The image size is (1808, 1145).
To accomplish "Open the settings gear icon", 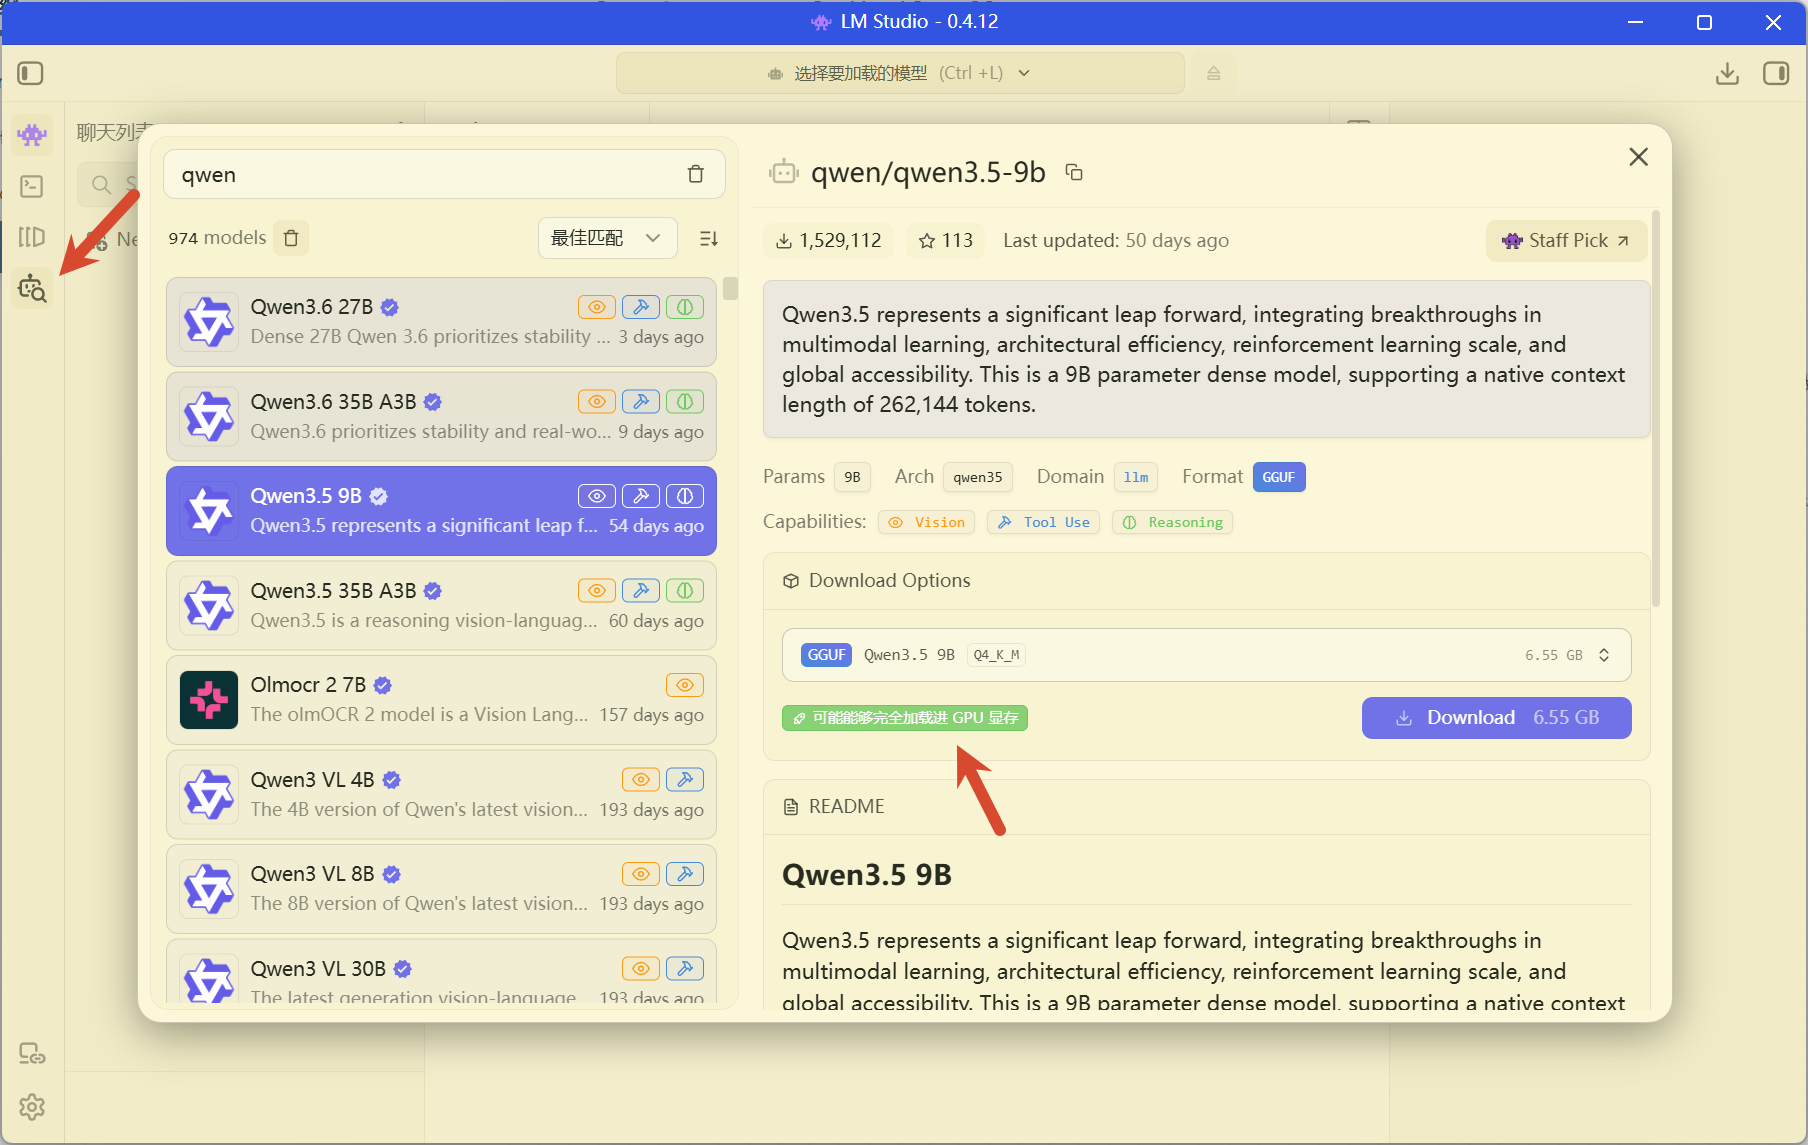I will point(32,1107).
